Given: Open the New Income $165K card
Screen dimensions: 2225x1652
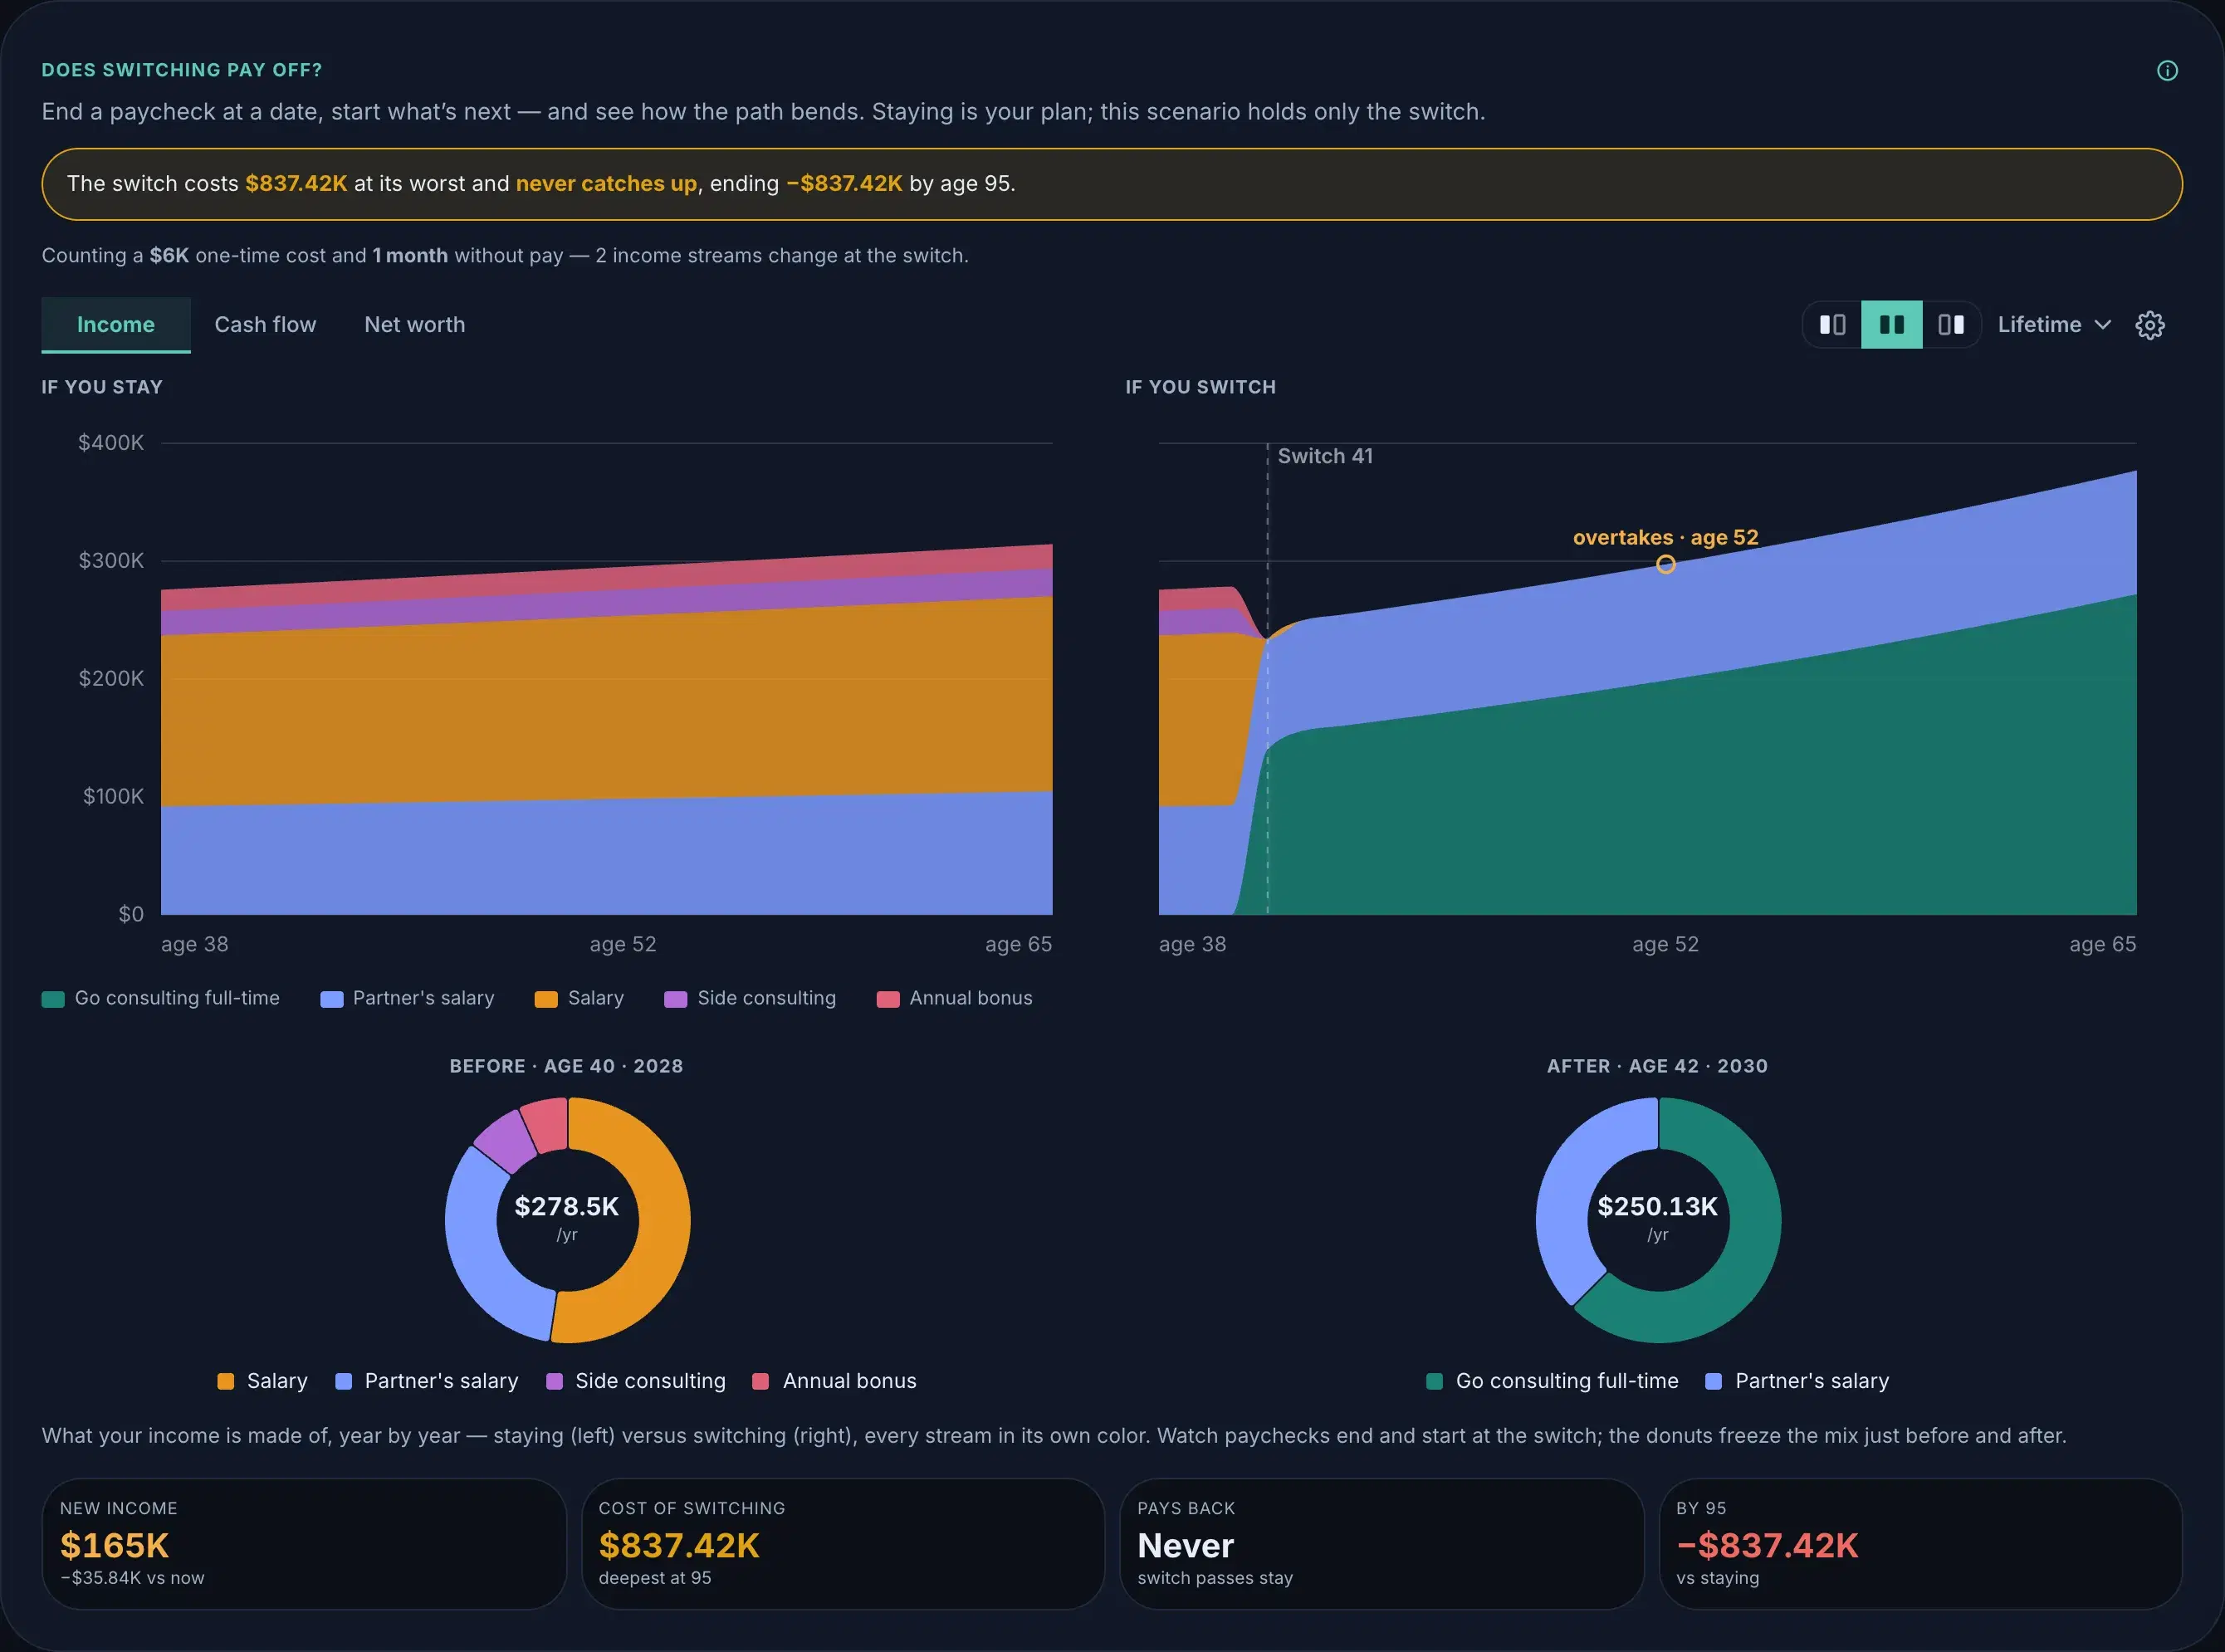Looking at the screenshot, I should tap(304, 1544).
